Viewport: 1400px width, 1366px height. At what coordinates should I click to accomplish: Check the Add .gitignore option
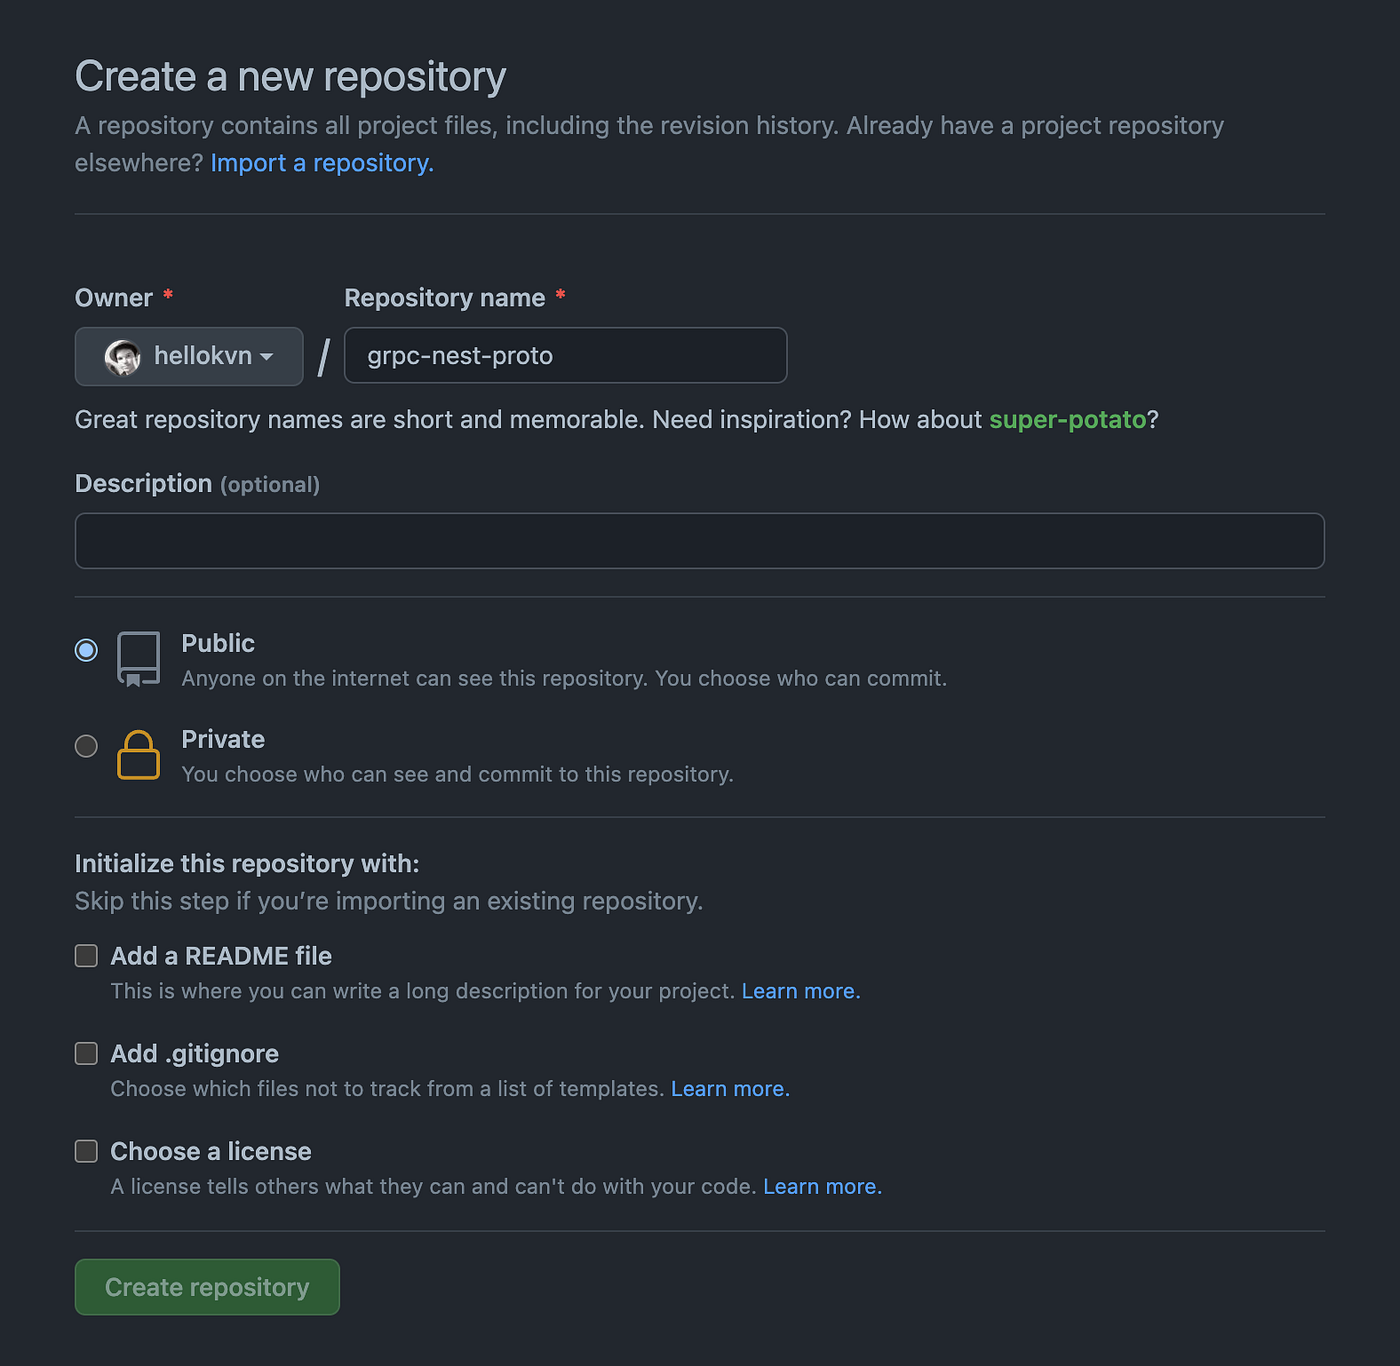click(85, 1053)
